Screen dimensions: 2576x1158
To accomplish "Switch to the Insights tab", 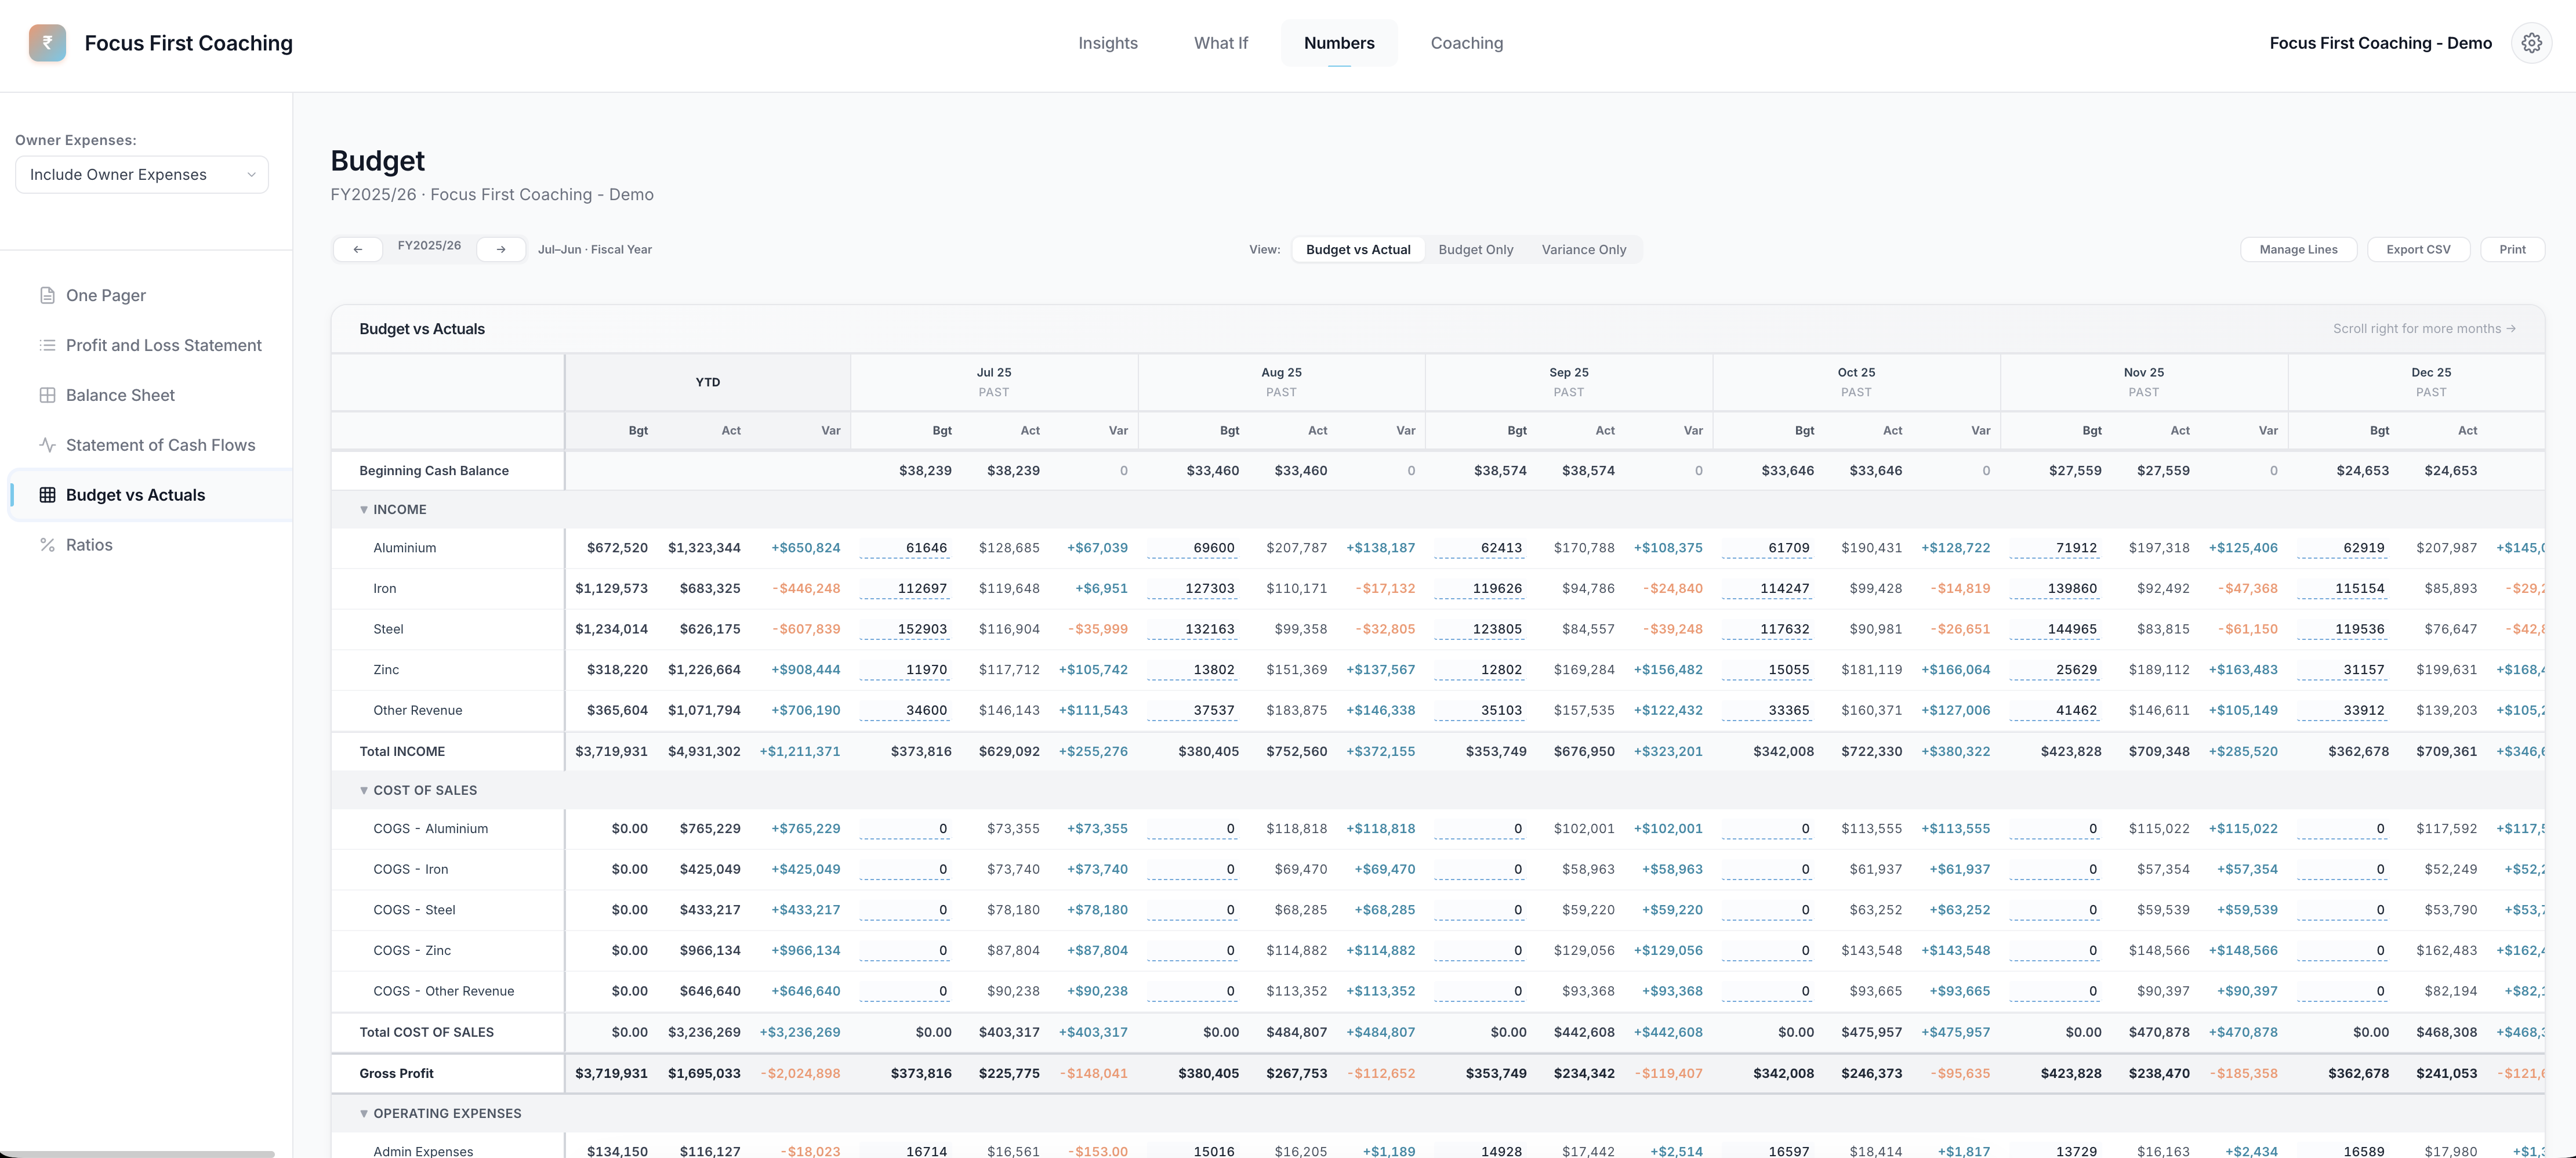I will click(1108, 42).
